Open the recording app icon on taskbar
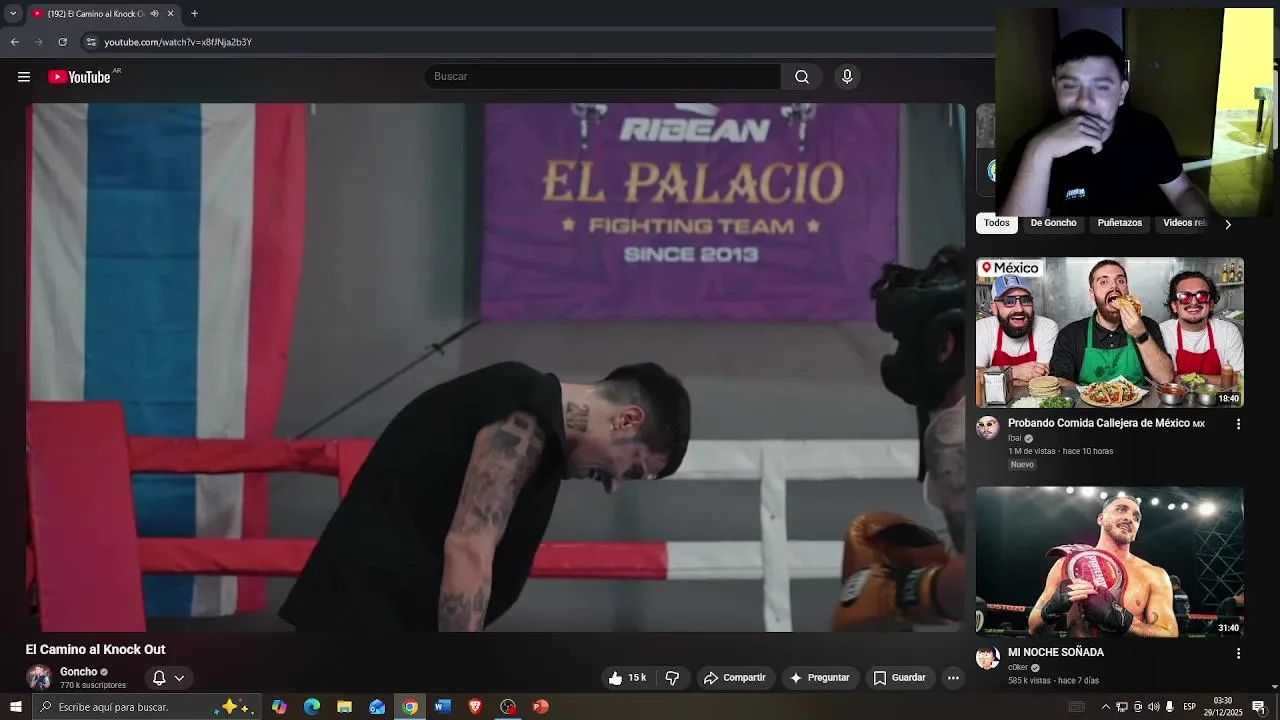 (x=508, y=707)
